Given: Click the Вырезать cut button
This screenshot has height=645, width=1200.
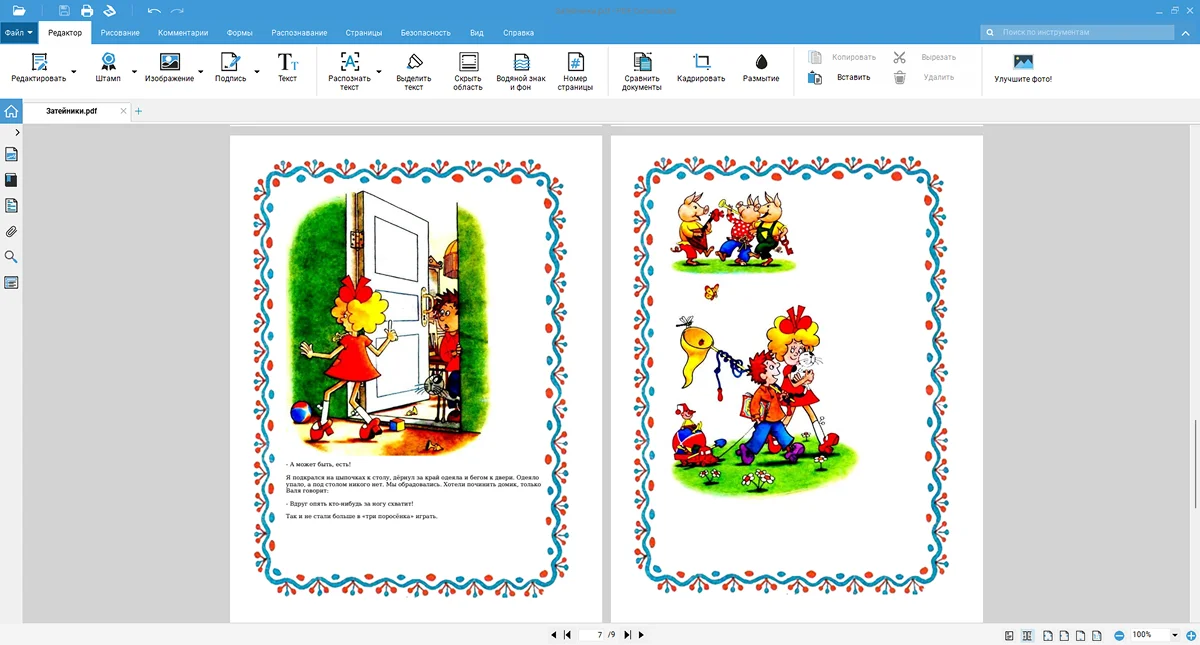Looking at the screenshot, I should pos(925,57).
